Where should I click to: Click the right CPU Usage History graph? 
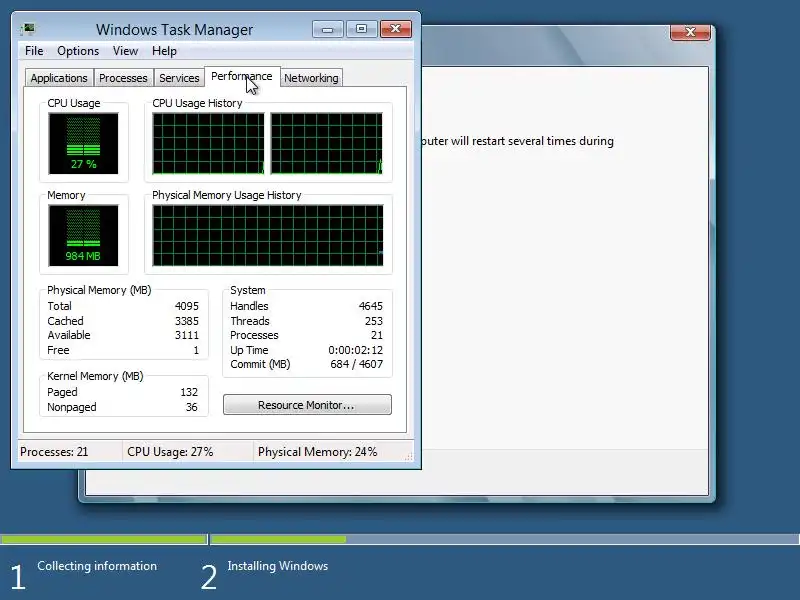click(327, 143)
